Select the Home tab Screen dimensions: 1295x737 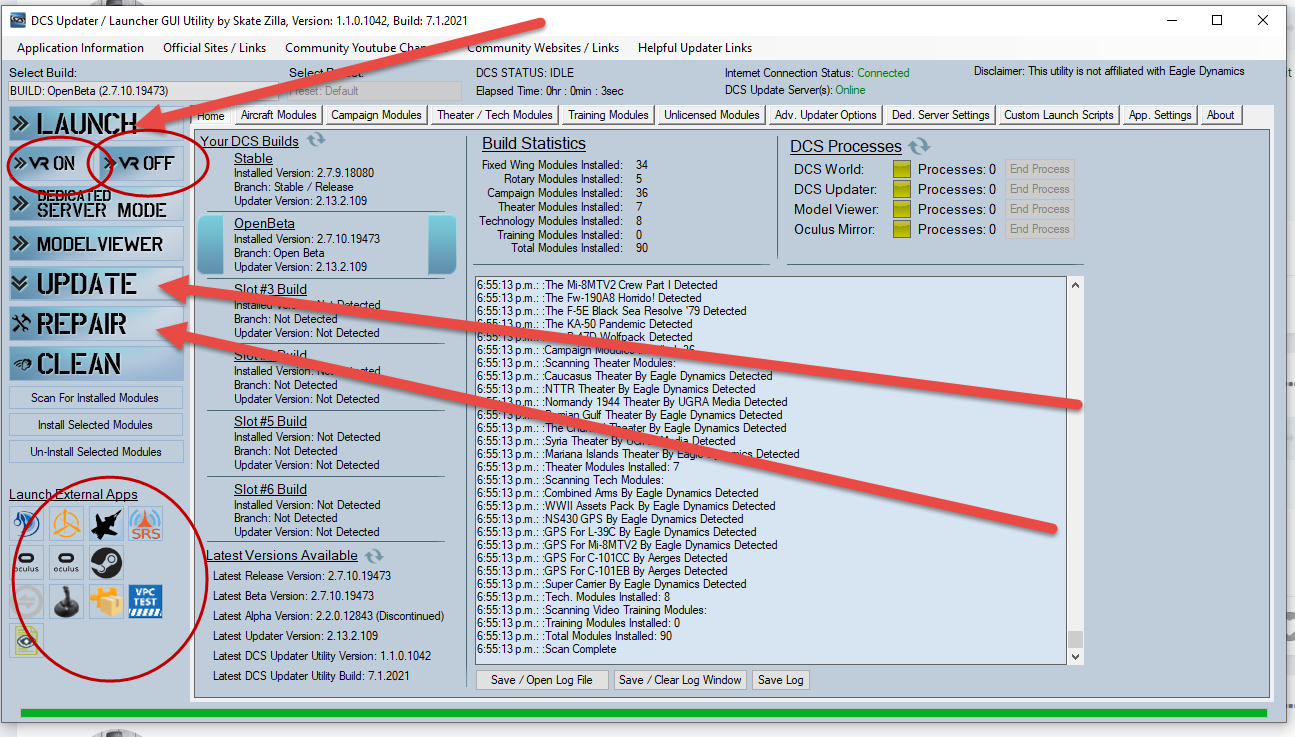[x=211, y=116]
